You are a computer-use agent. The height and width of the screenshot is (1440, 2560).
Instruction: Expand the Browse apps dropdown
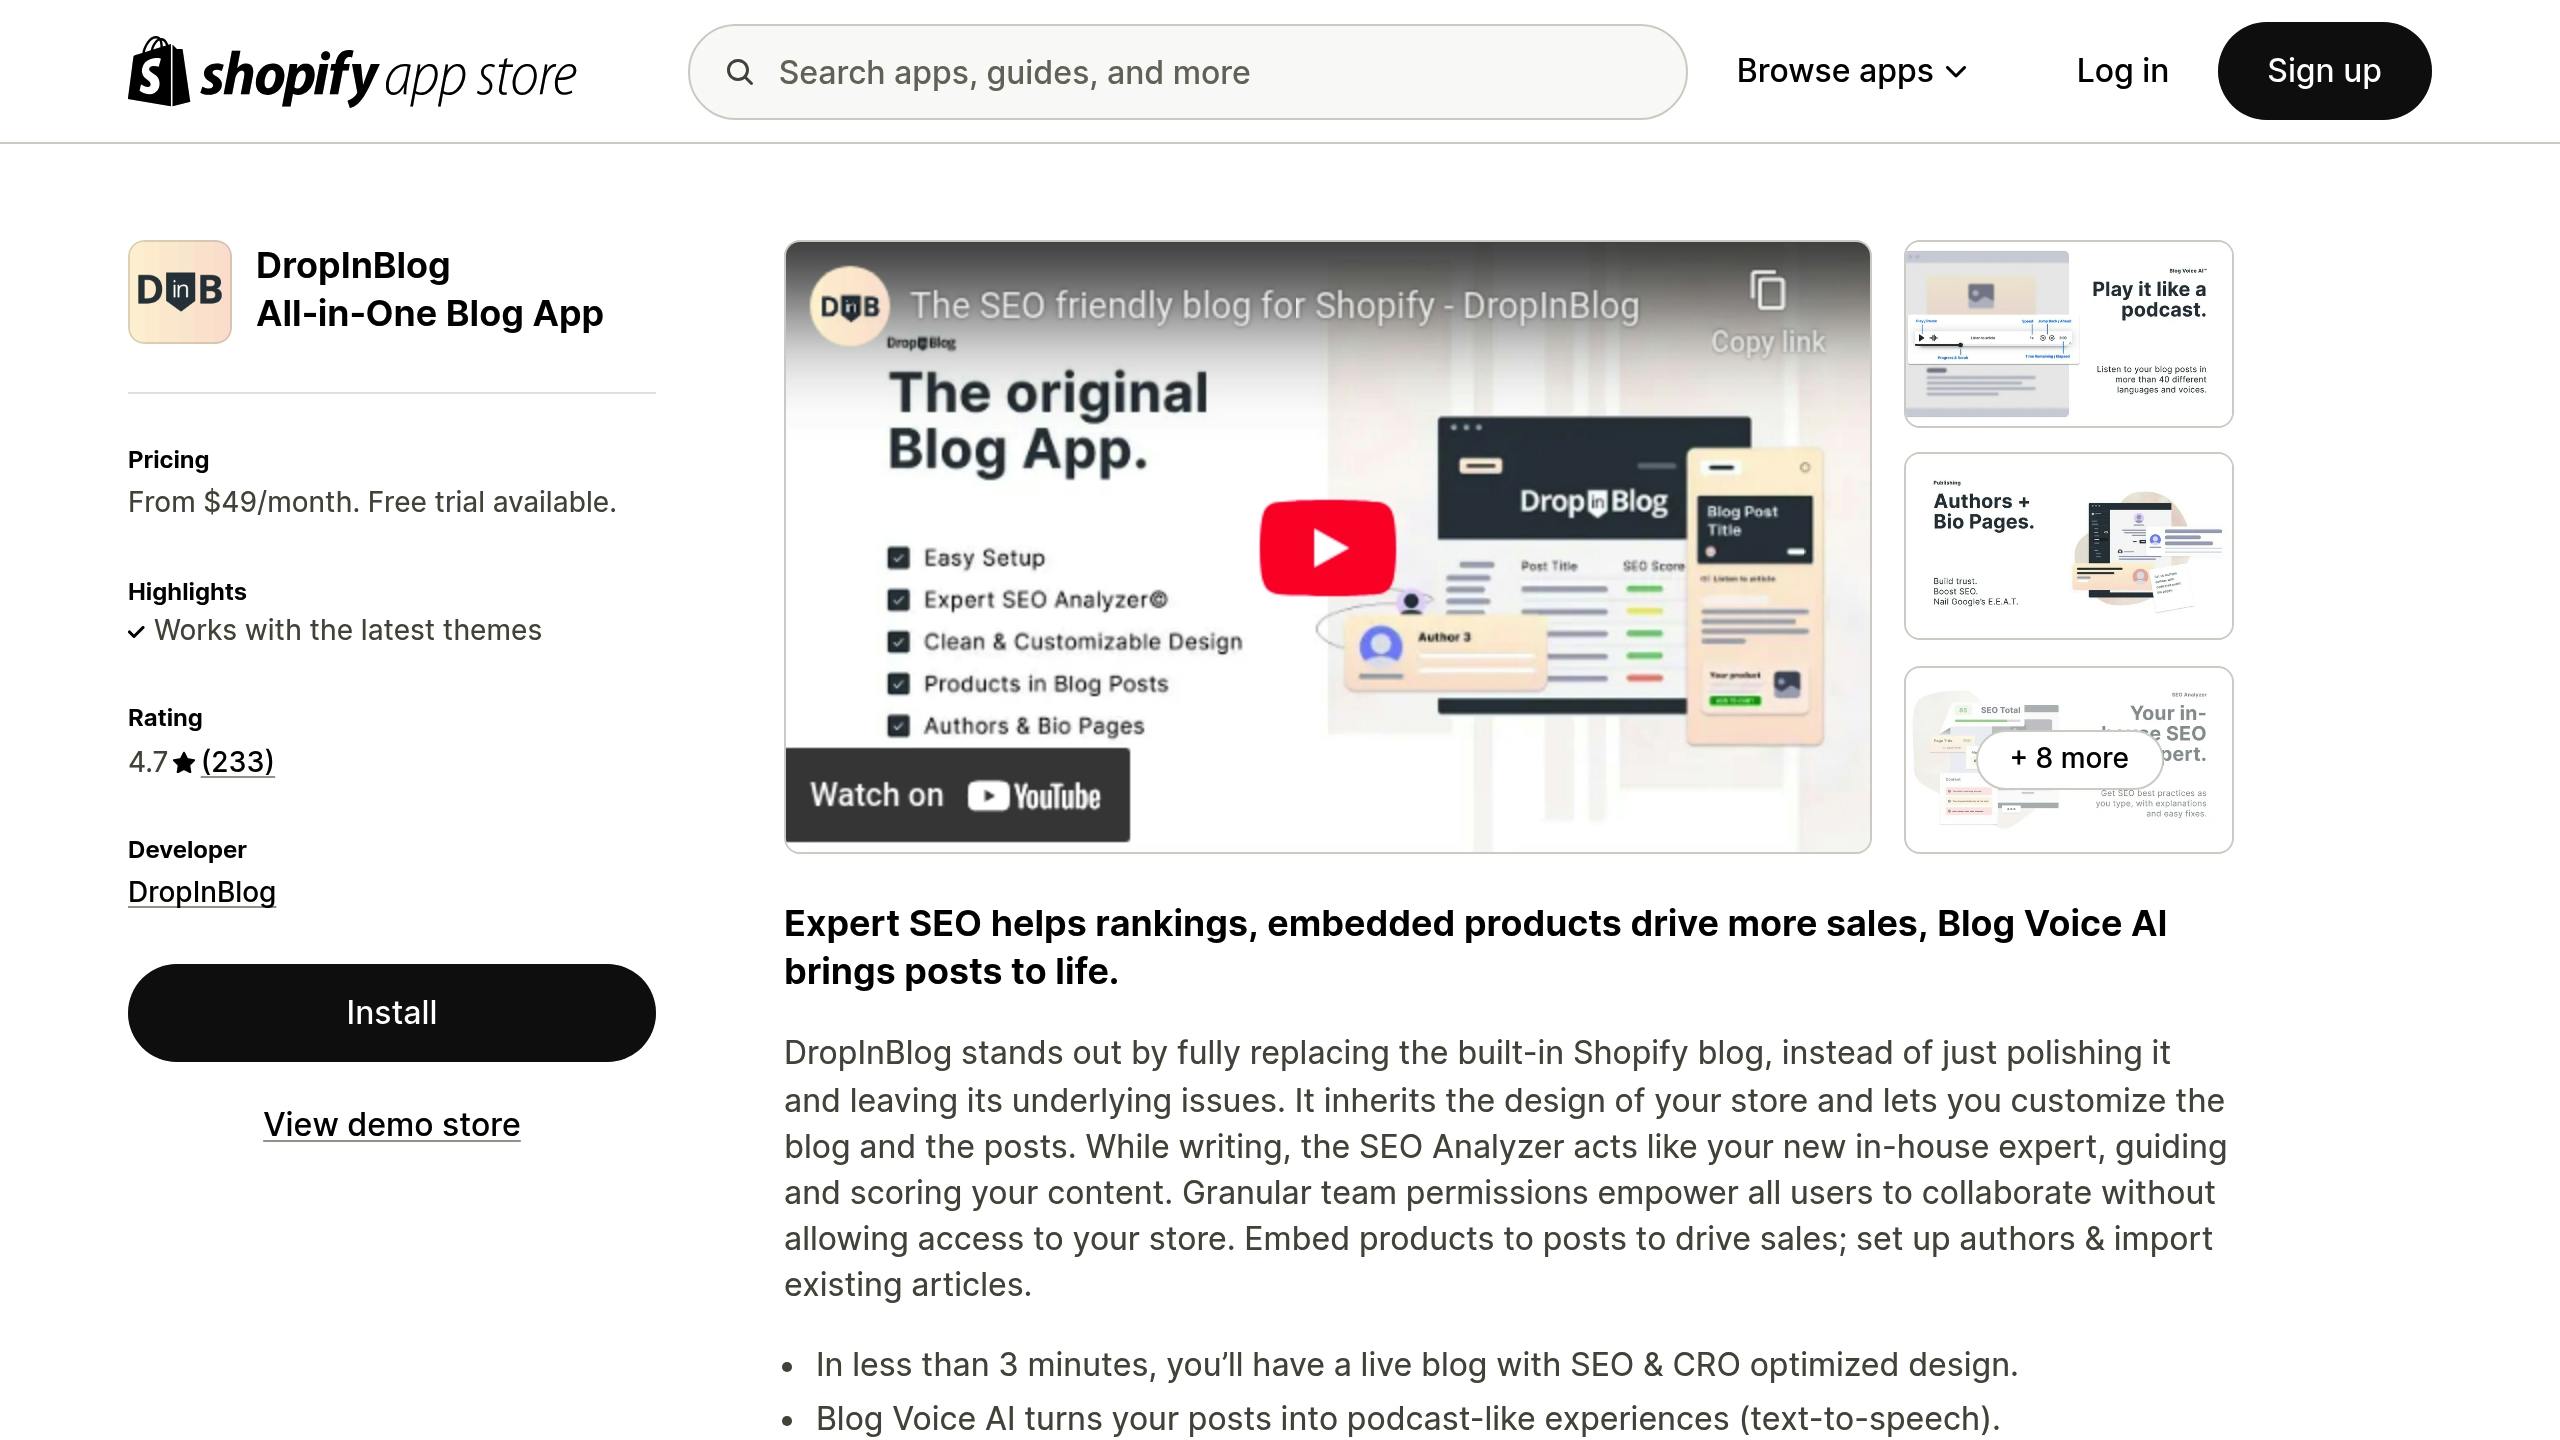[x=1851, y=71]
